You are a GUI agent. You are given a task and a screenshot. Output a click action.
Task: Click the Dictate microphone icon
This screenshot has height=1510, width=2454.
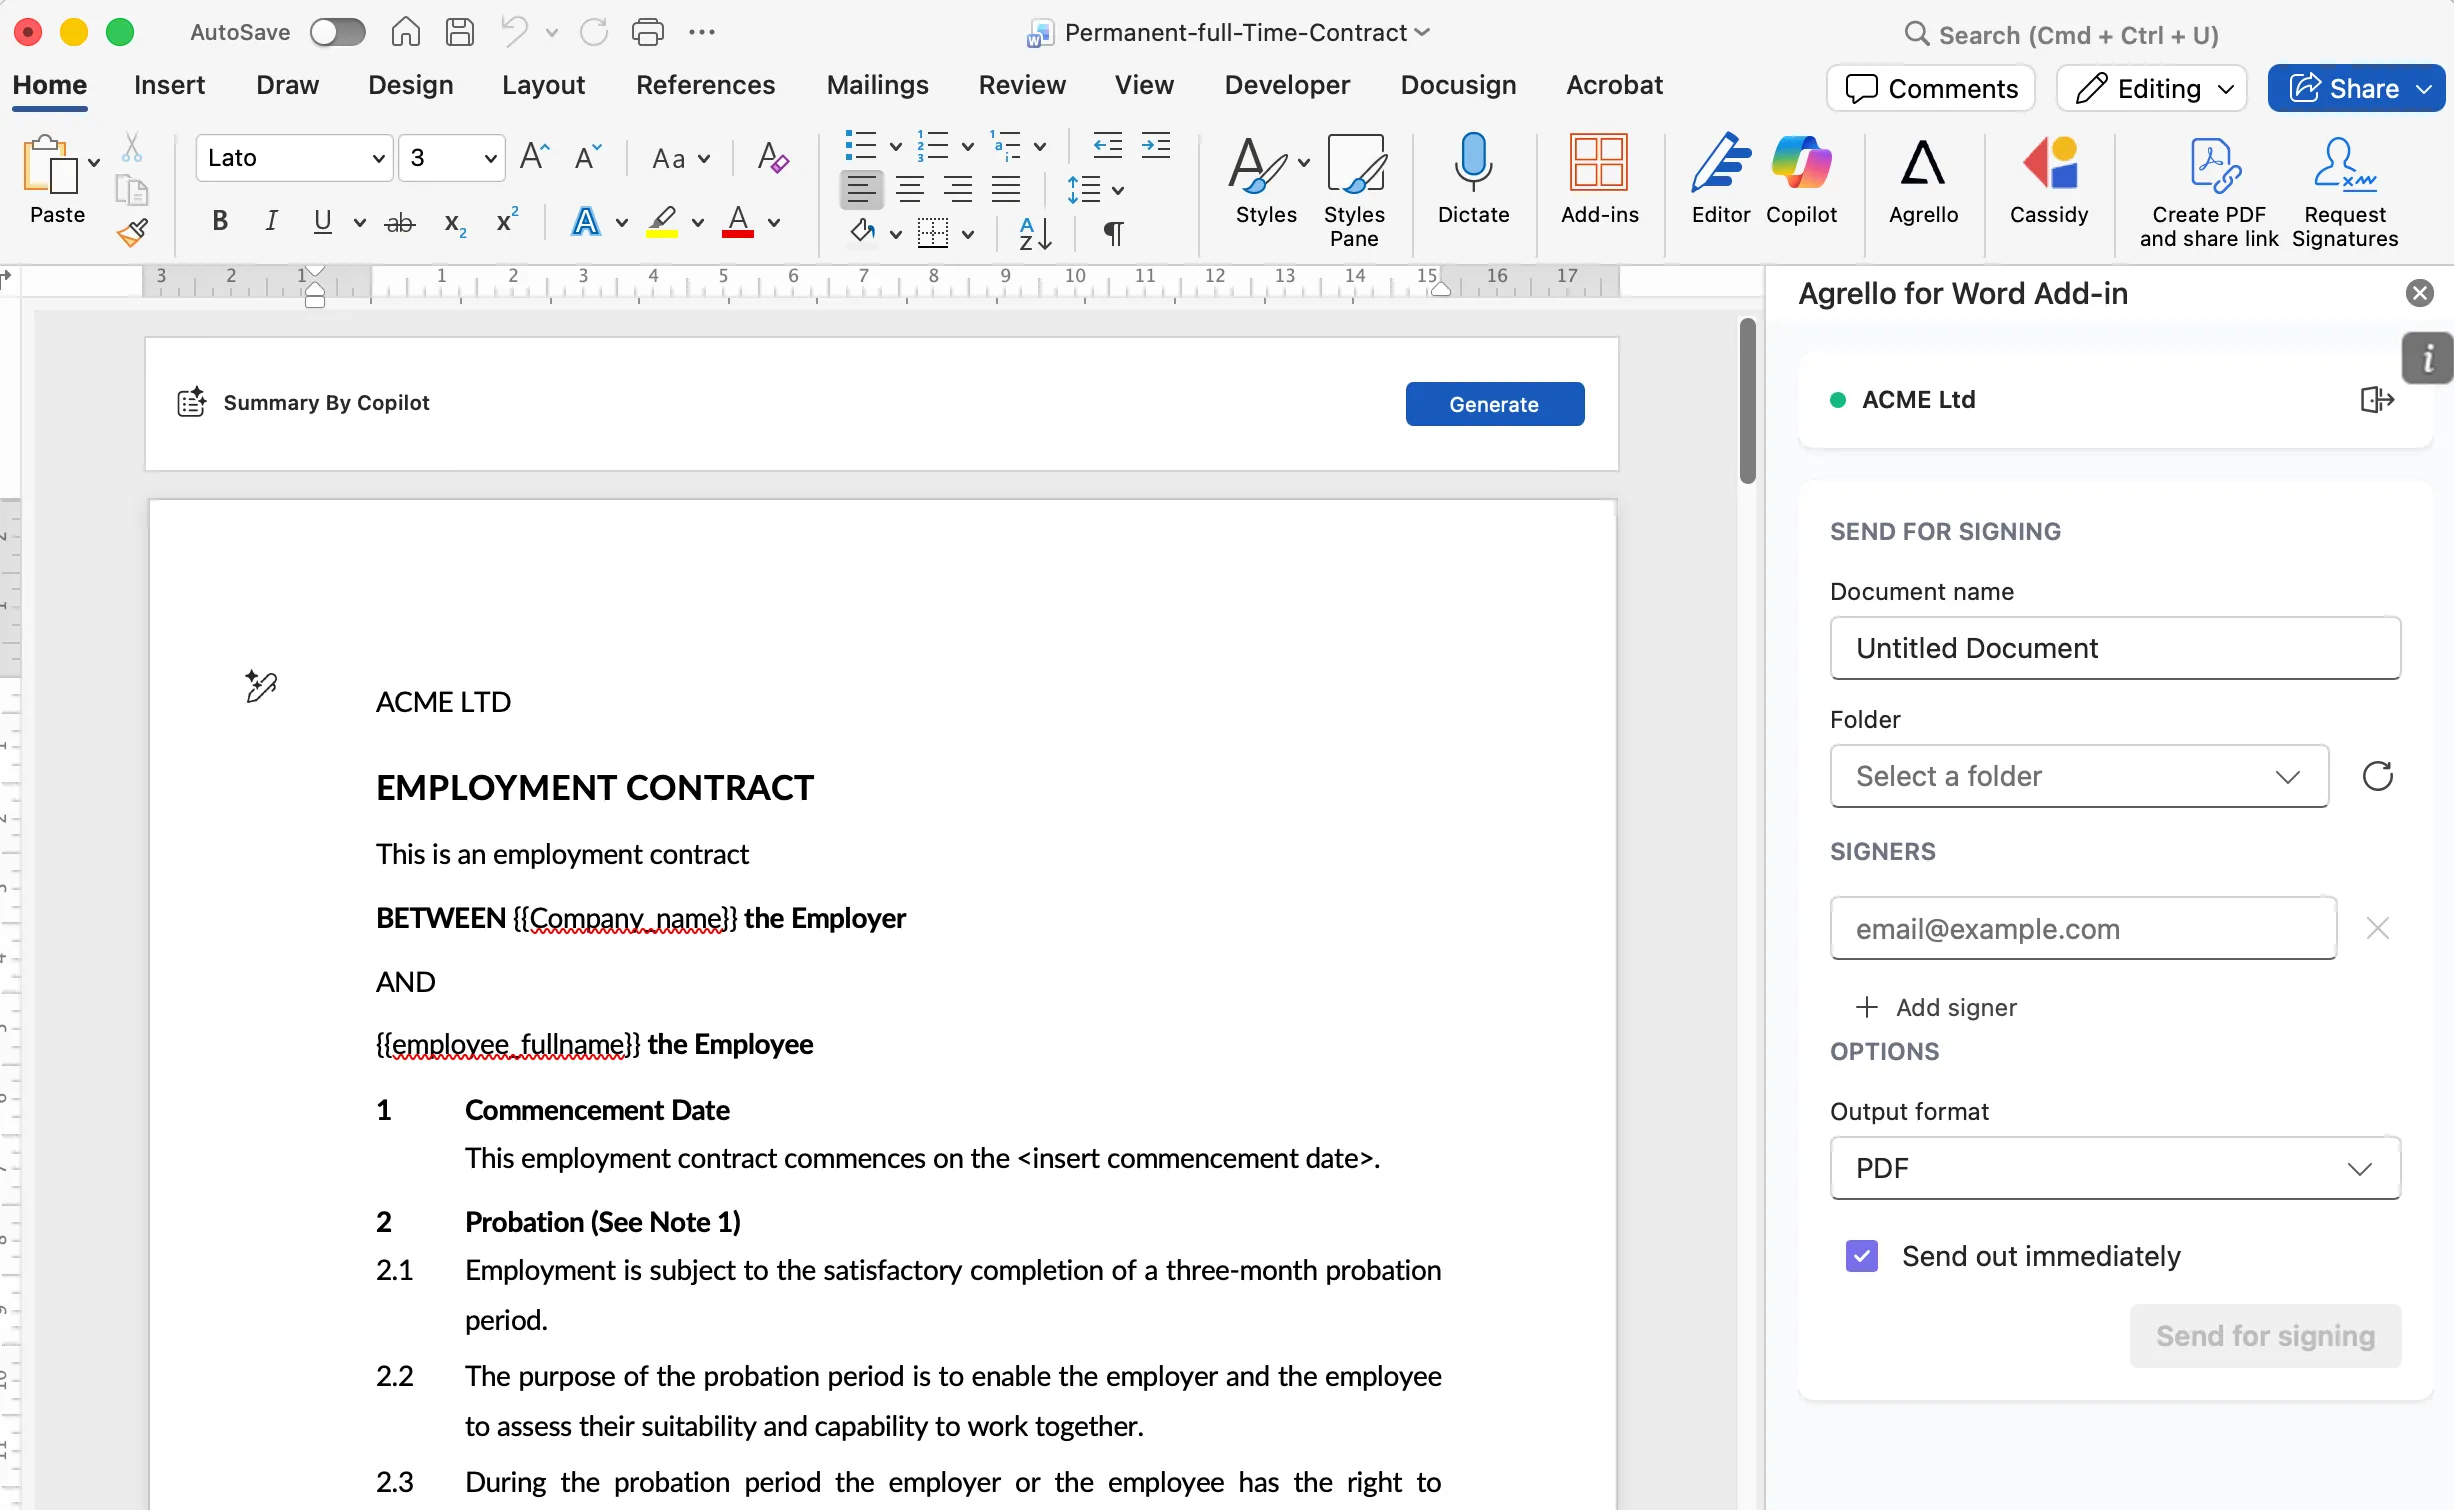tap(1473, 164)
